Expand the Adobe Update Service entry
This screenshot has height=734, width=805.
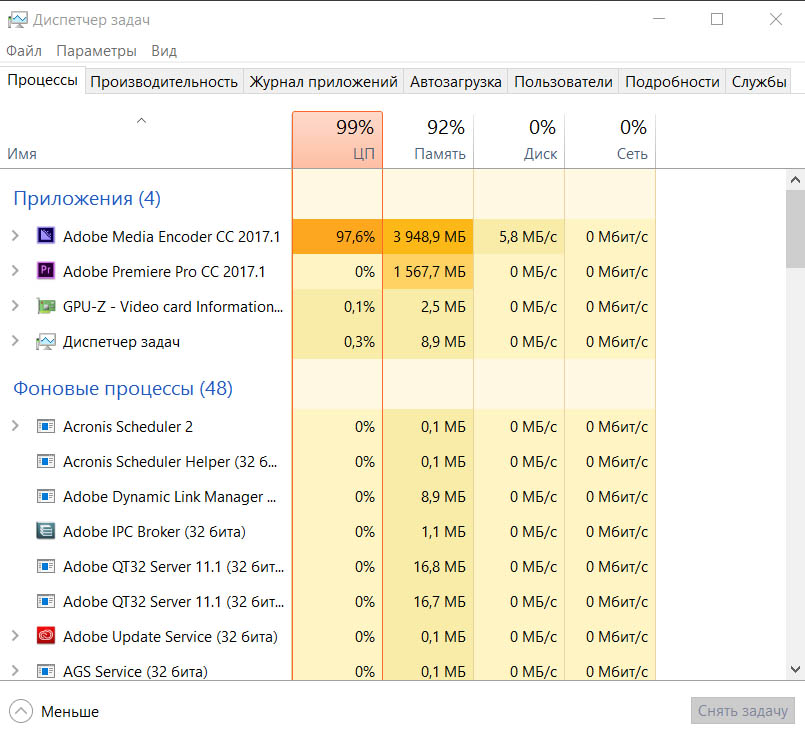15,636
